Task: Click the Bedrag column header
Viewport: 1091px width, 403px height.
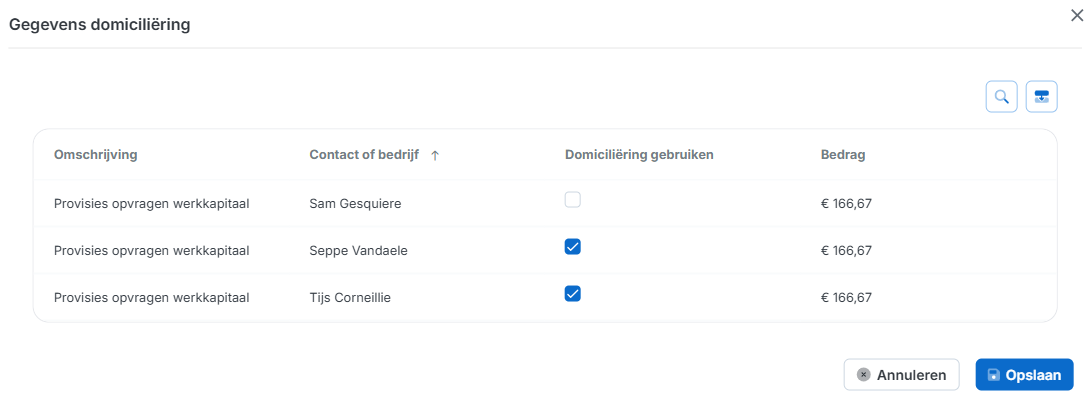Action: pos(842,155)
